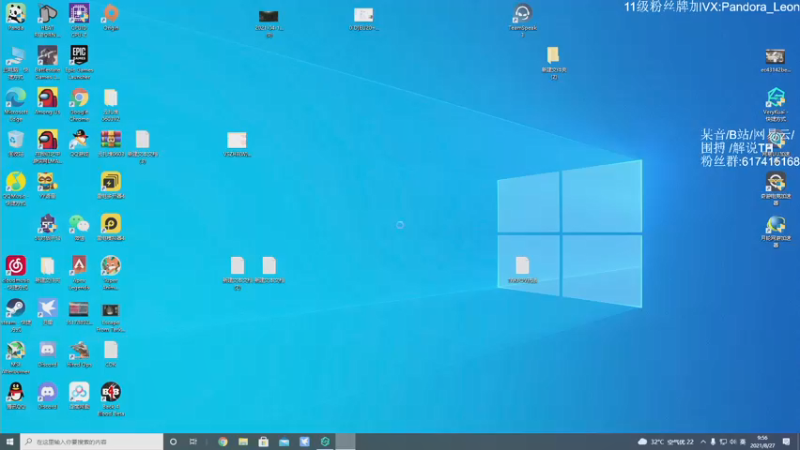Expand the hidden system tray icons
This screenshot has height=450, width=800.
point(703,441)
